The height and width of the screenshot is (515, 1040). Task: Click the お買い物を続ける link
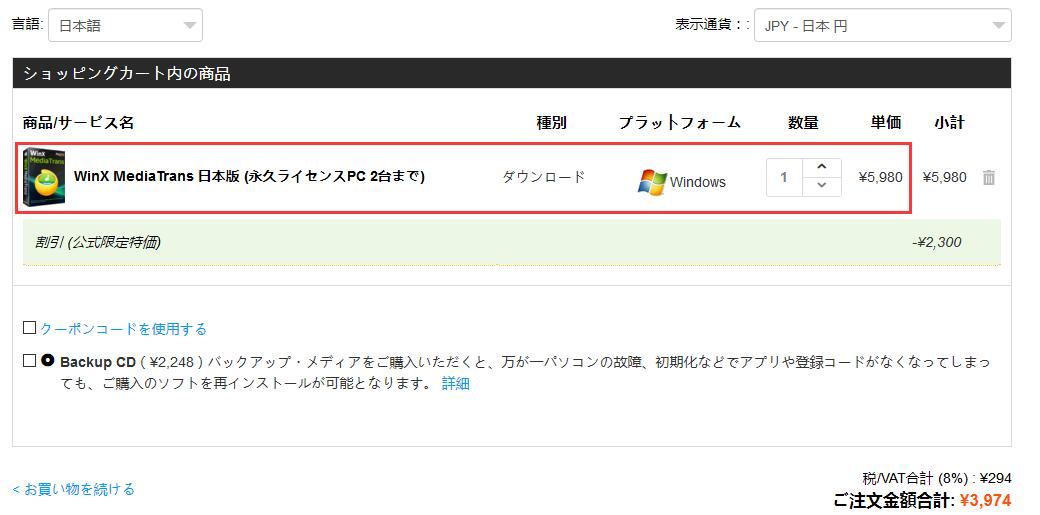tap(73, 489)
